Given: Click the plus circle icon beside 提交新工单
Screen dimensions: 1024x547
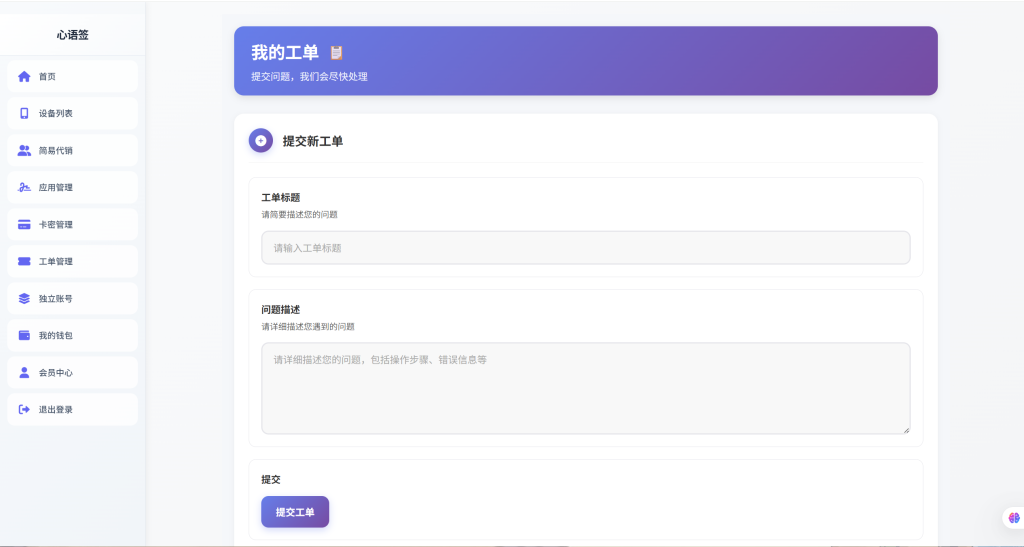Looking at the screenshot, I should tap(261, 140).
